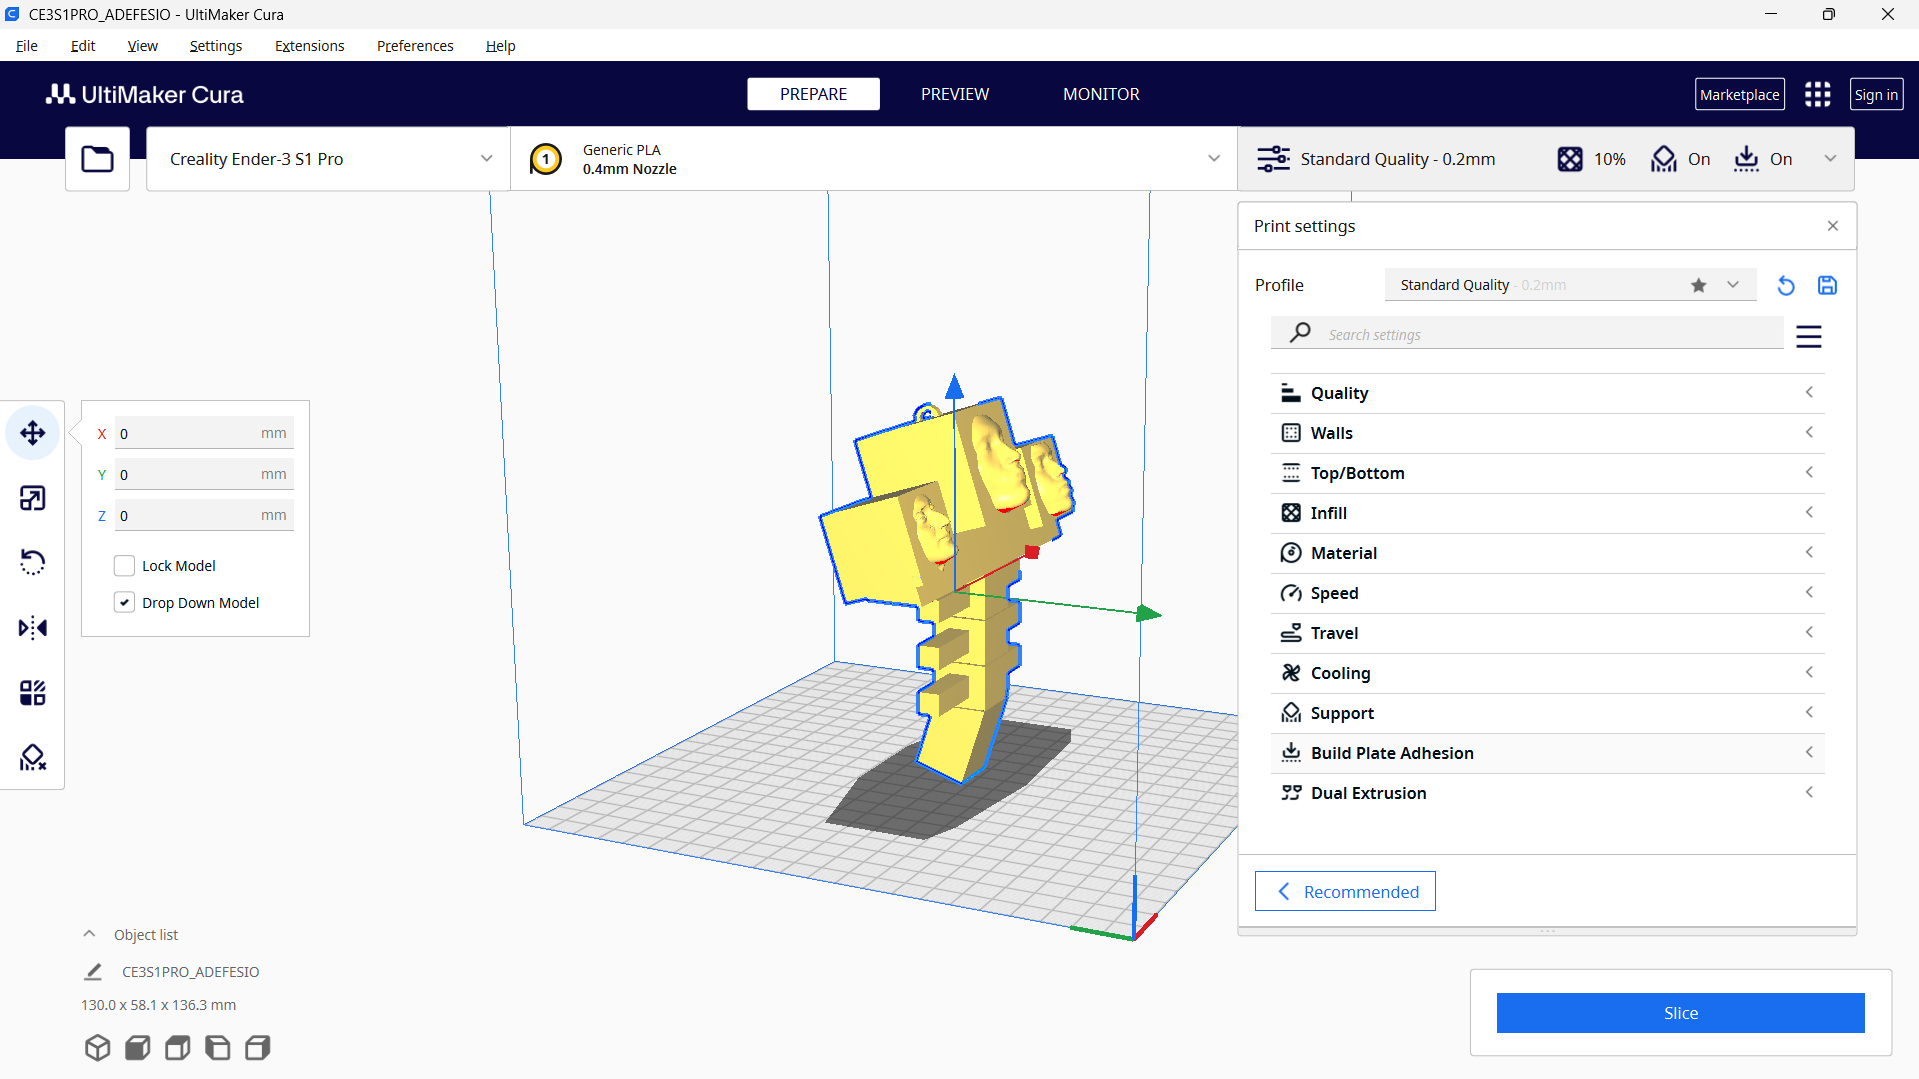The width and height of the screenshot is (1919, 1079).
Task: Open settings visibility hamburger menu
Action: pos(1809,336)
